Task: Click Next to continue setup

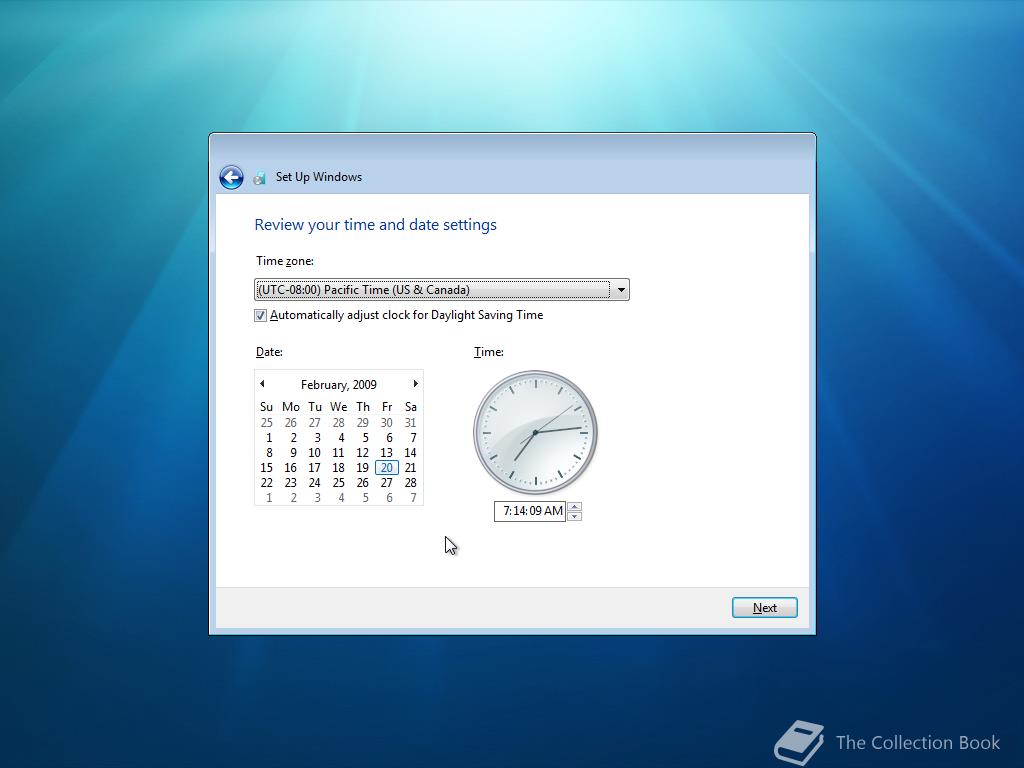Action: tap(765, 607)
